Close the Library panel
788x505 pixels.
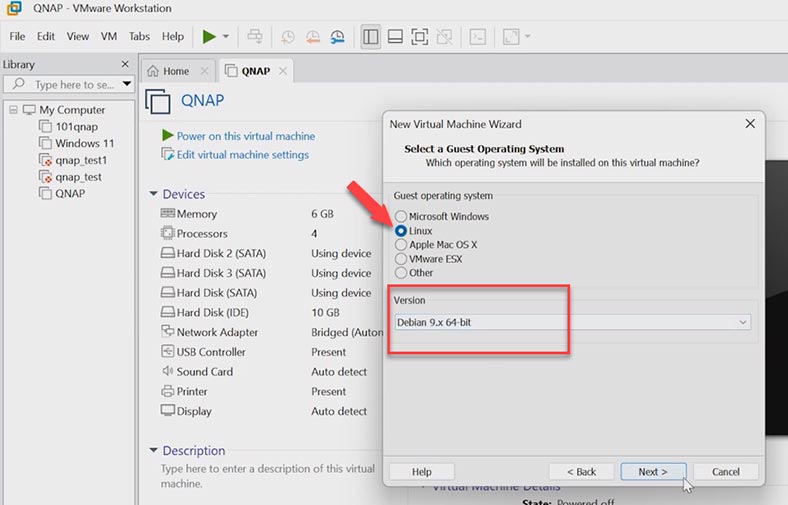pos(125,64)
